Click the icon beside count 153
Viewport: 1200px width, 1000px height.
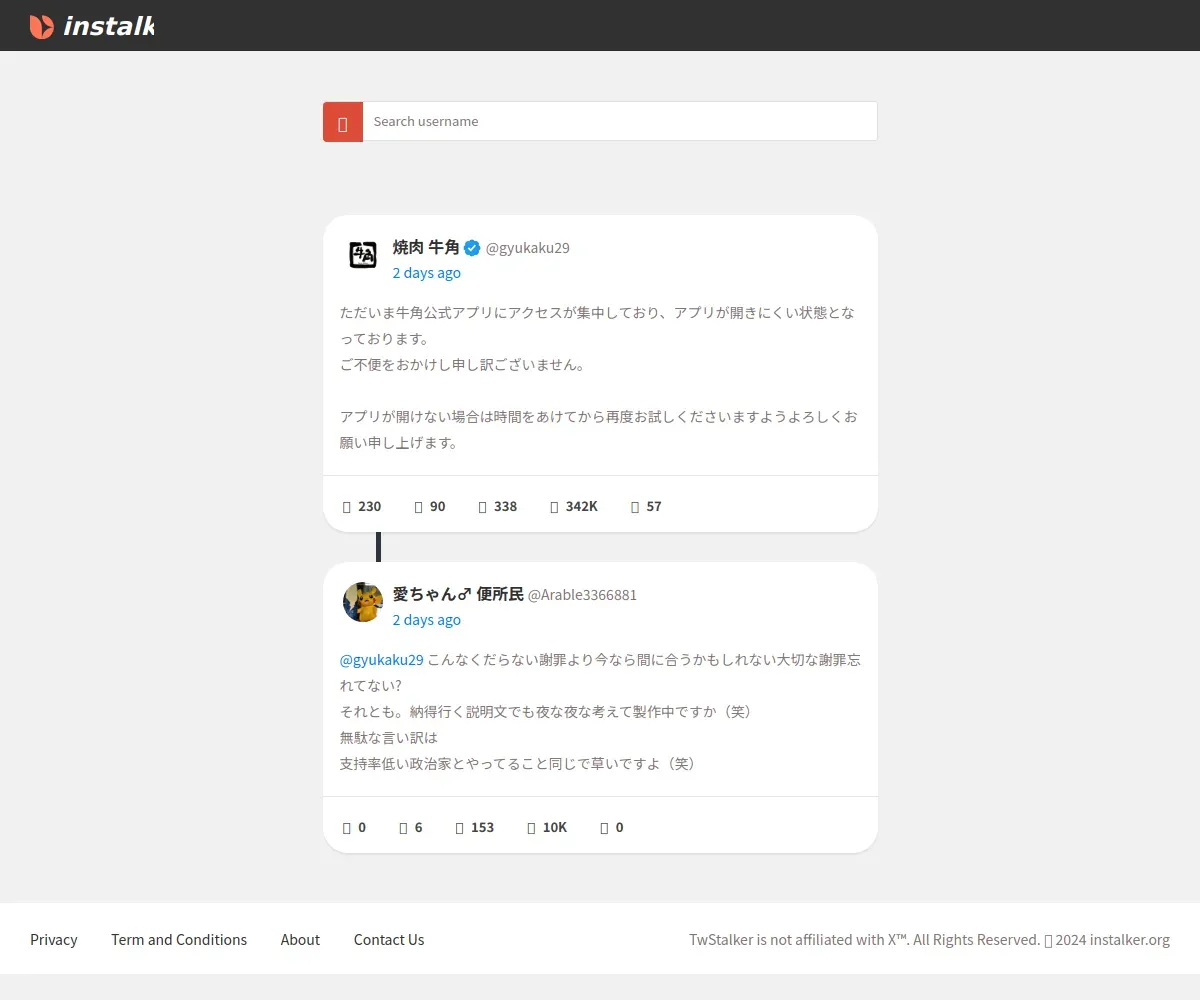click(460, 828)
